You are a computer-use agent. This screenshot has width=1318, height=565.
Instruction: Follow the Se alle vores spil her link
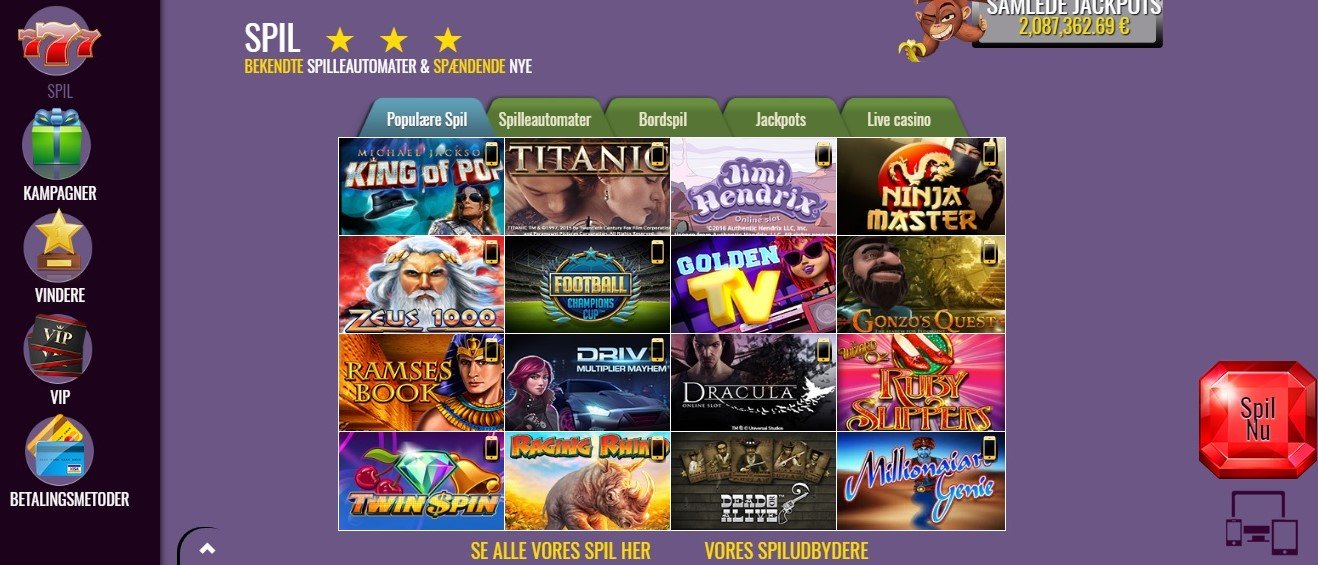tap(561, 551)
